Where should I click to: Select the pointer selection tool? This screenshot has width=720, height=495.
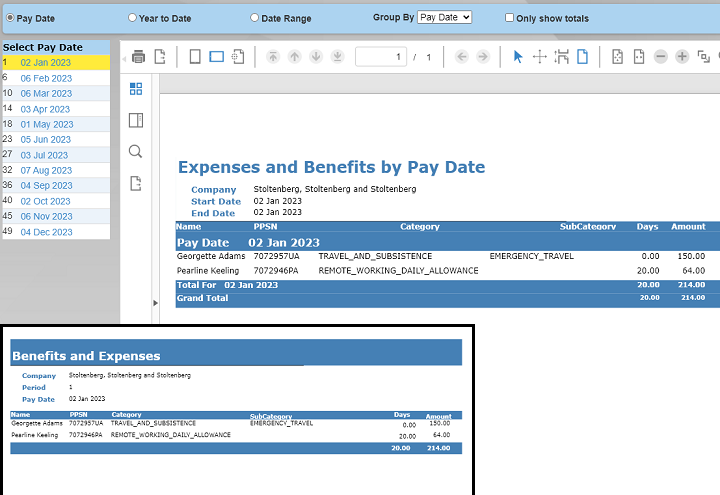point(518,56)
